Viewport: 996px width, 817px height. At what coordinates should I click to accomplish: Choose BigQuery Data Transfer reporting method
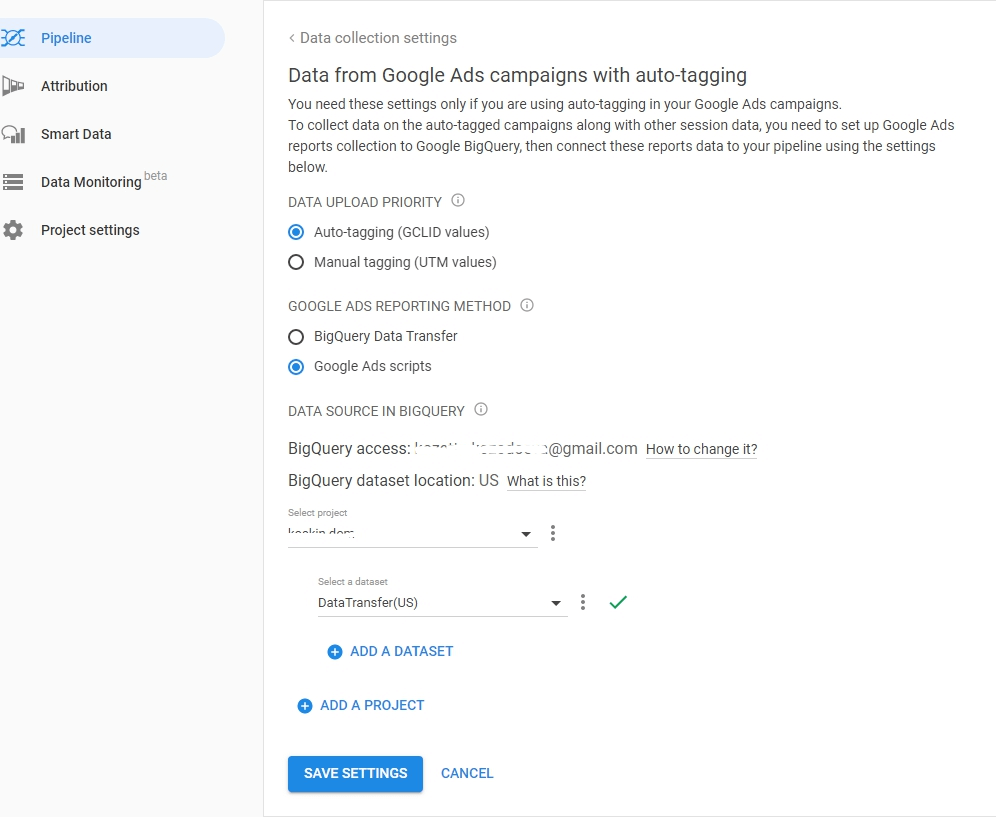(x=296, y=336)
